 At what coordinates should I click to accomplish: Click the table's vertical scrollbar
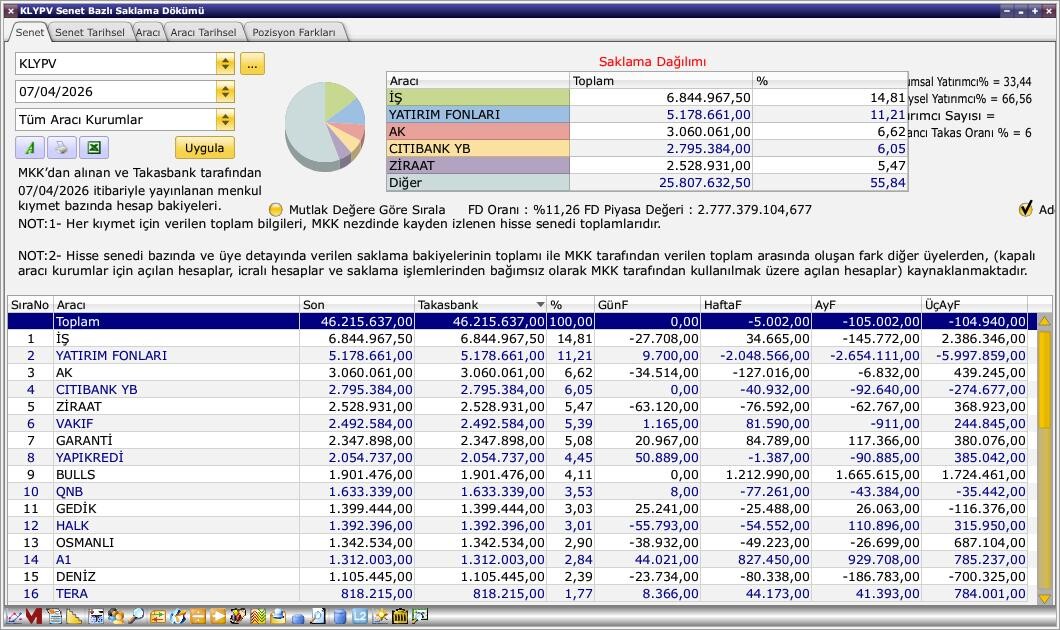point(1045,460)
